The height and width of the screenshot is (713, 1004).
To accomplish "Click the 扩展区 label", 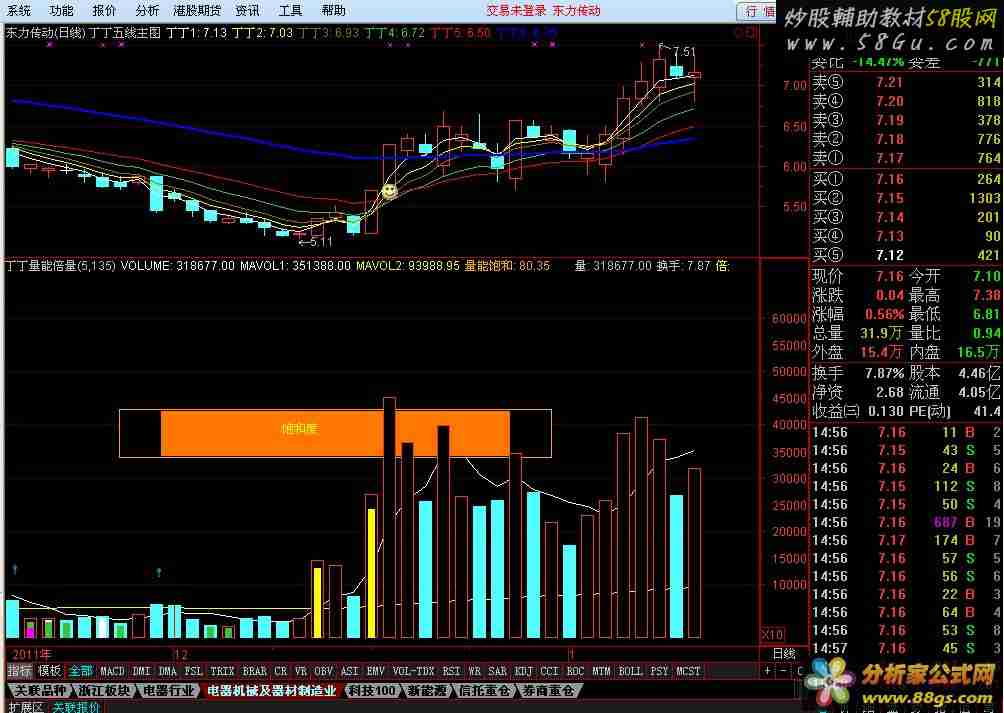I will click(x=26, y=707).
